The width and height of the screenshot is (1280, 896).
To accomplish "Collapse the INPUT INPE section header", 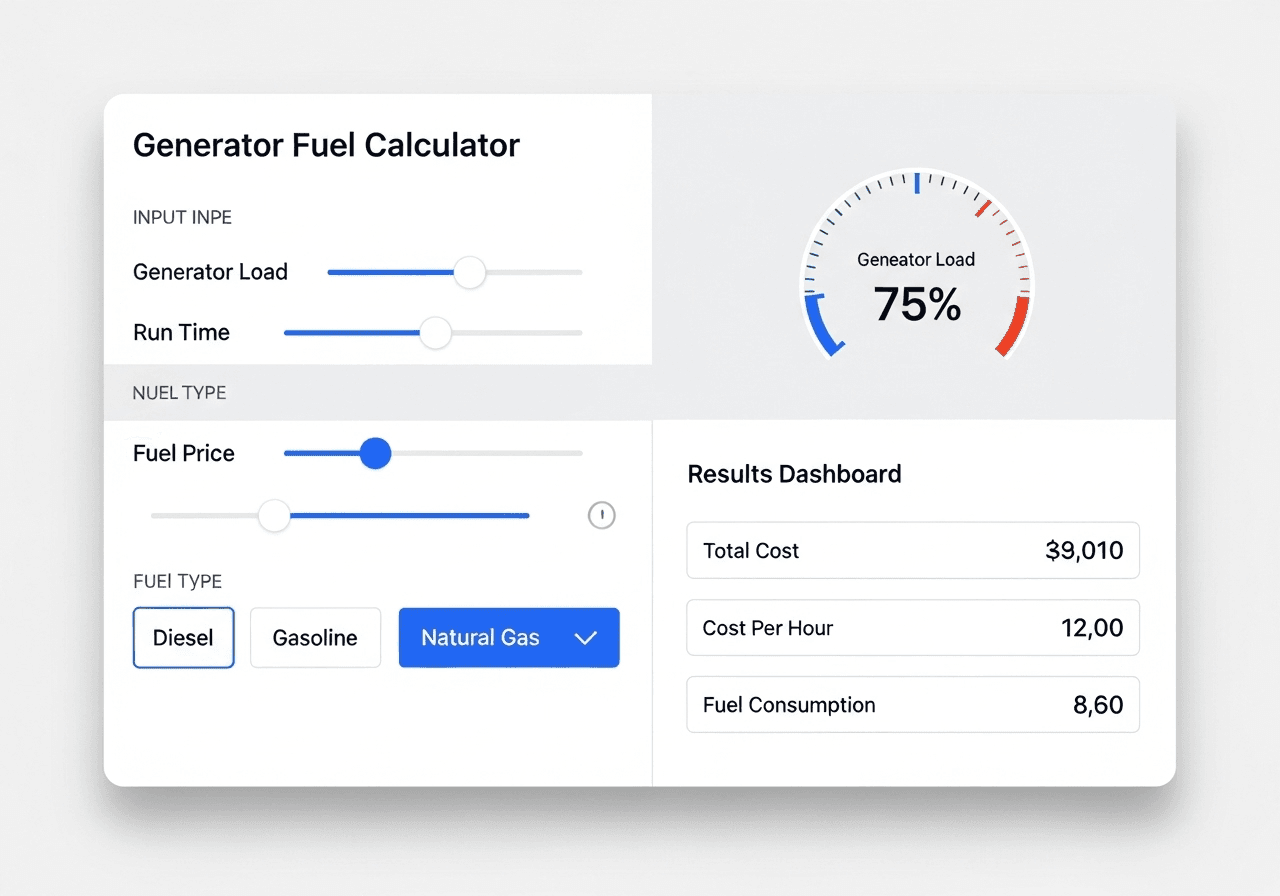I will coord(182,217).
